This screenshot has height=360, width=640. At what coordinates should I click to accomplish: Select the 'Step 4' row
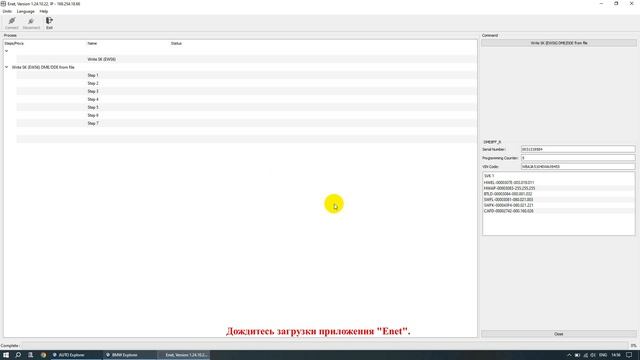coord(246,99)
